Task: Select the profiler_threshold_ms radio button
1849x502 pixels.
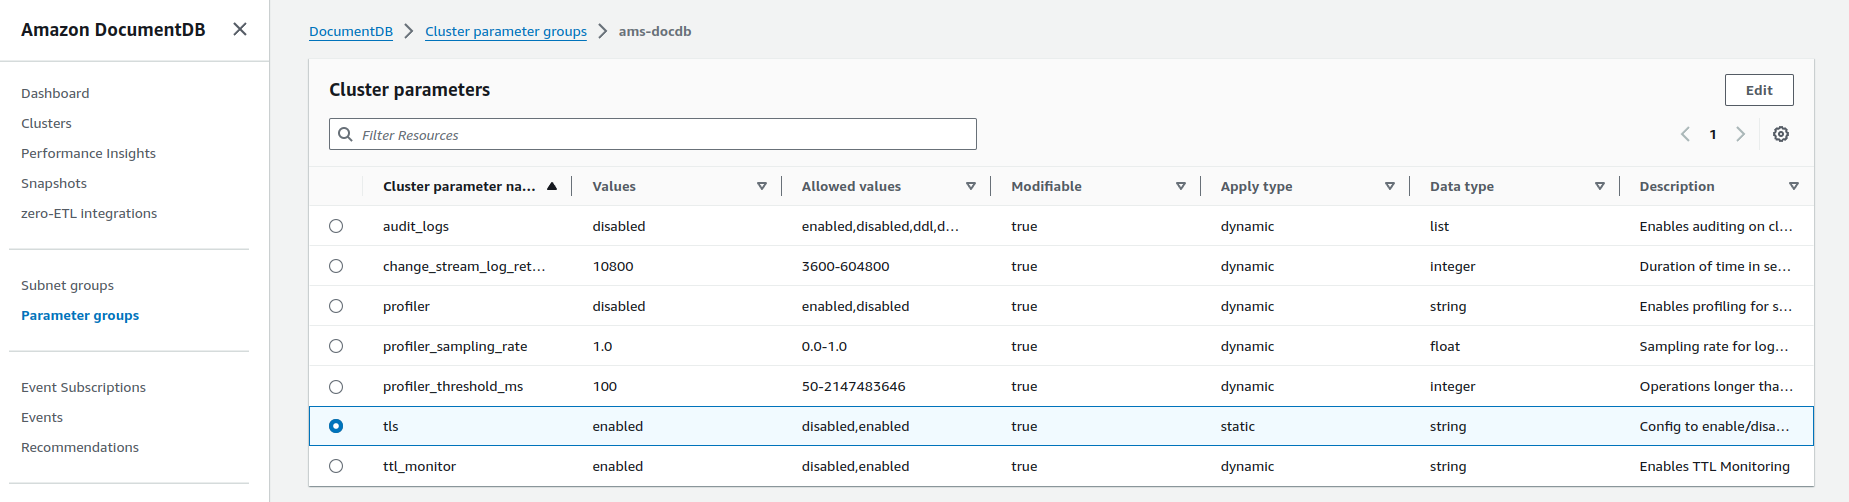Action: 336,386
